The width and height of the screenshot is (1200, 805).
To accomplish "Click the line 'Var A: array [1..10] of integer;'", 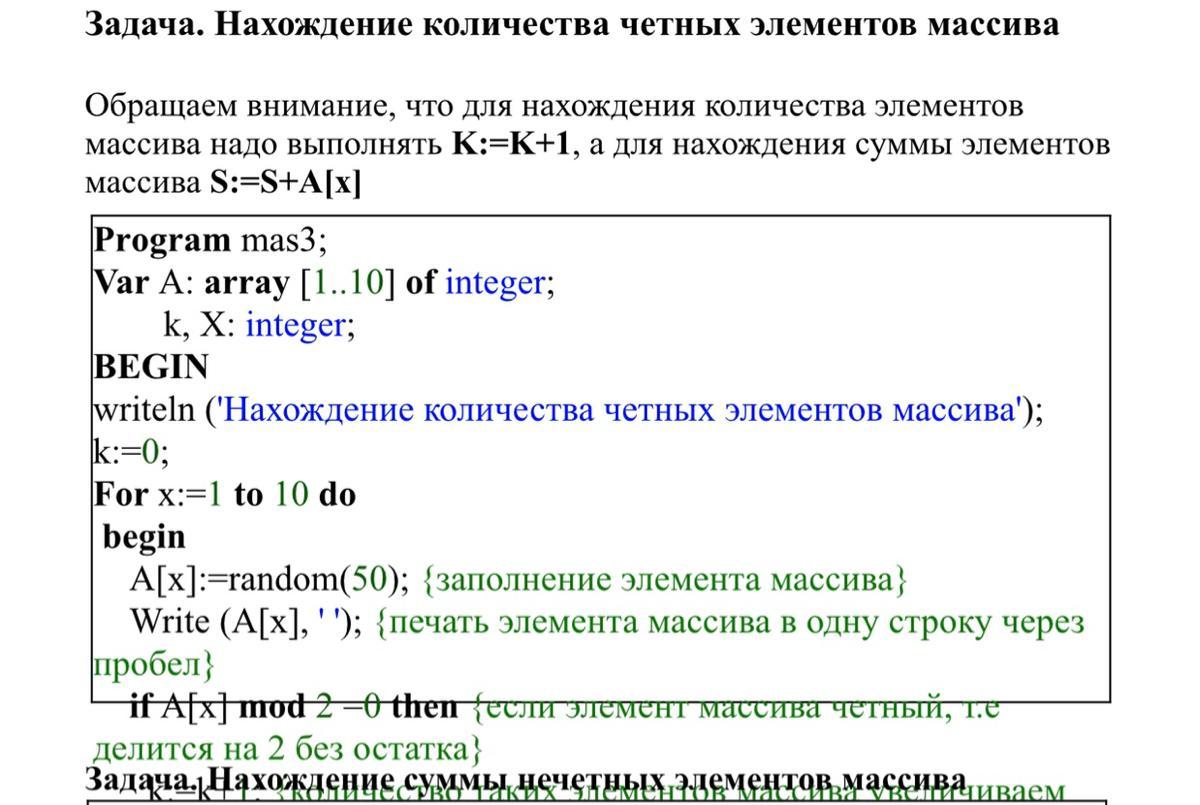I will tap(324, 283).
